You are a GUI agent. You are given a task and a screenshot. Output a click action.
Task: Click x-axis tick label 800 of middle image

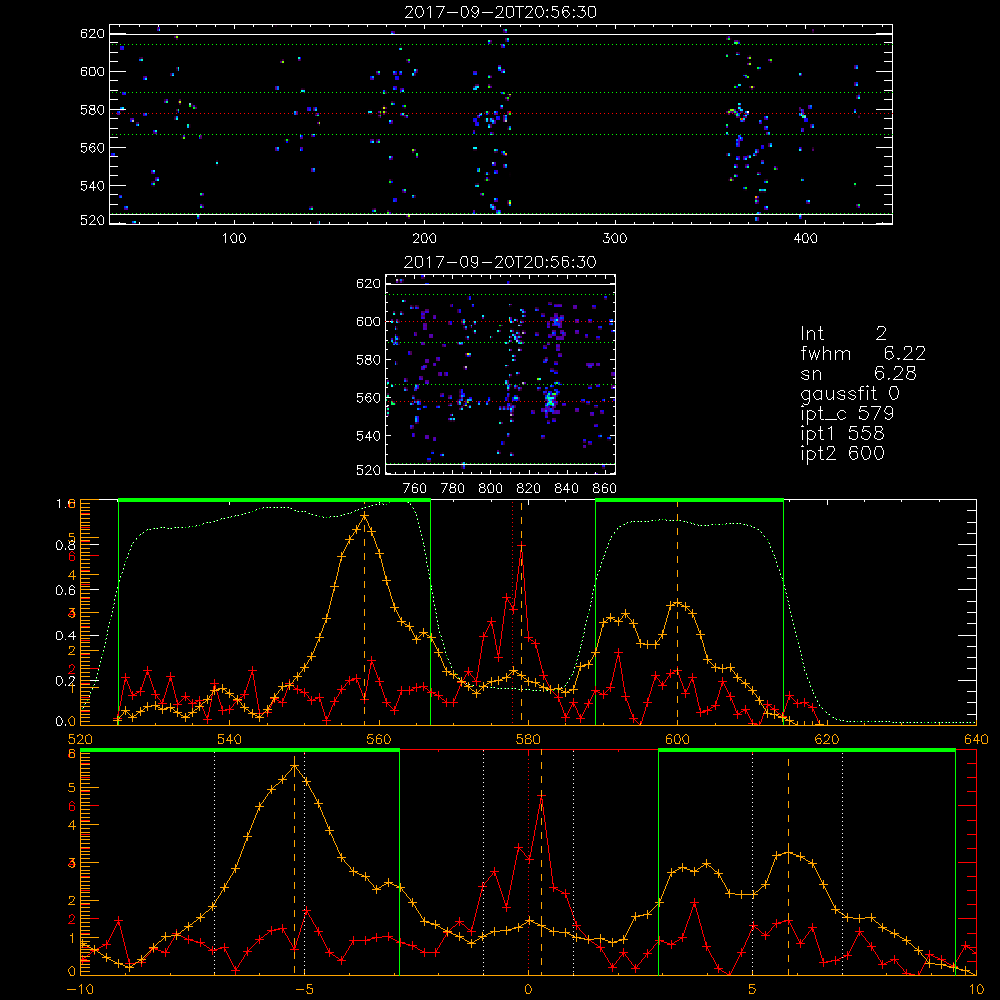click(490, 489)
